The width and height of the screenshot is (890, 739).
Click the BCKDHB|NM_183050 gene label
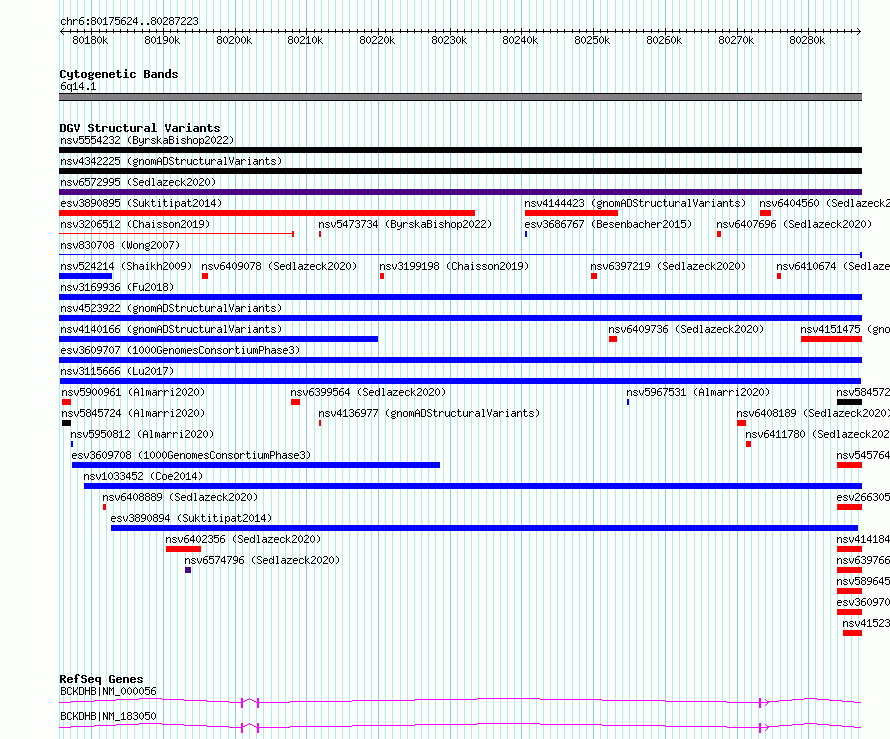tap(108, 716)
